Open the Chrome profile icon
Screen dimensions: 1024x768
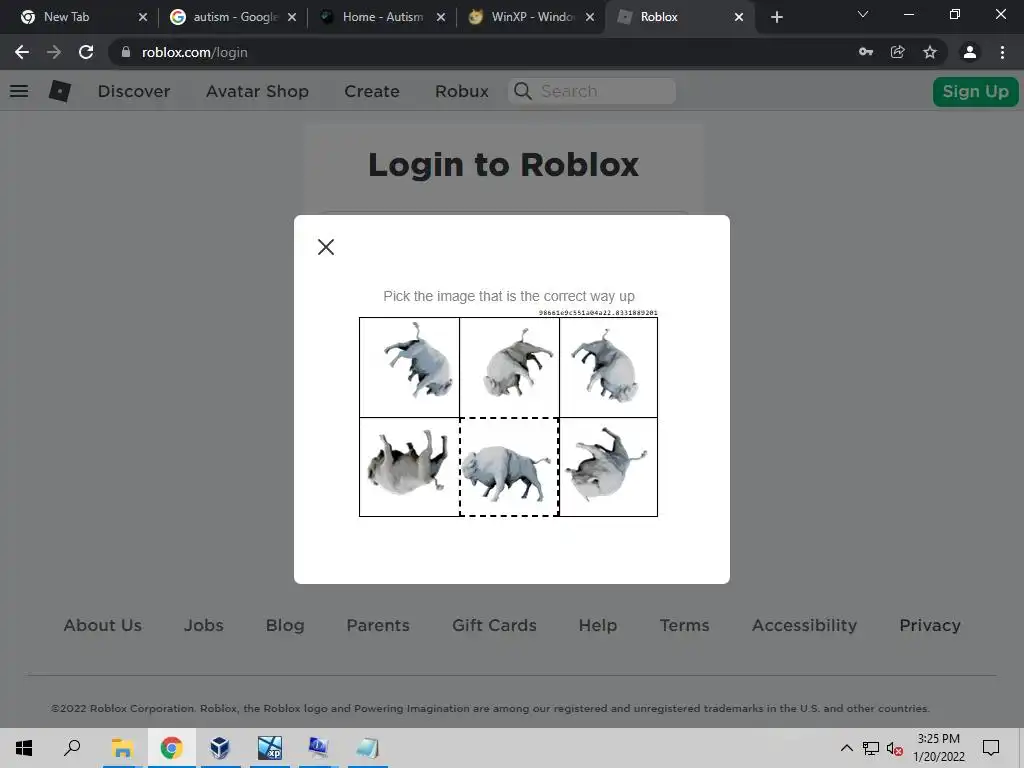pos(970,52)
